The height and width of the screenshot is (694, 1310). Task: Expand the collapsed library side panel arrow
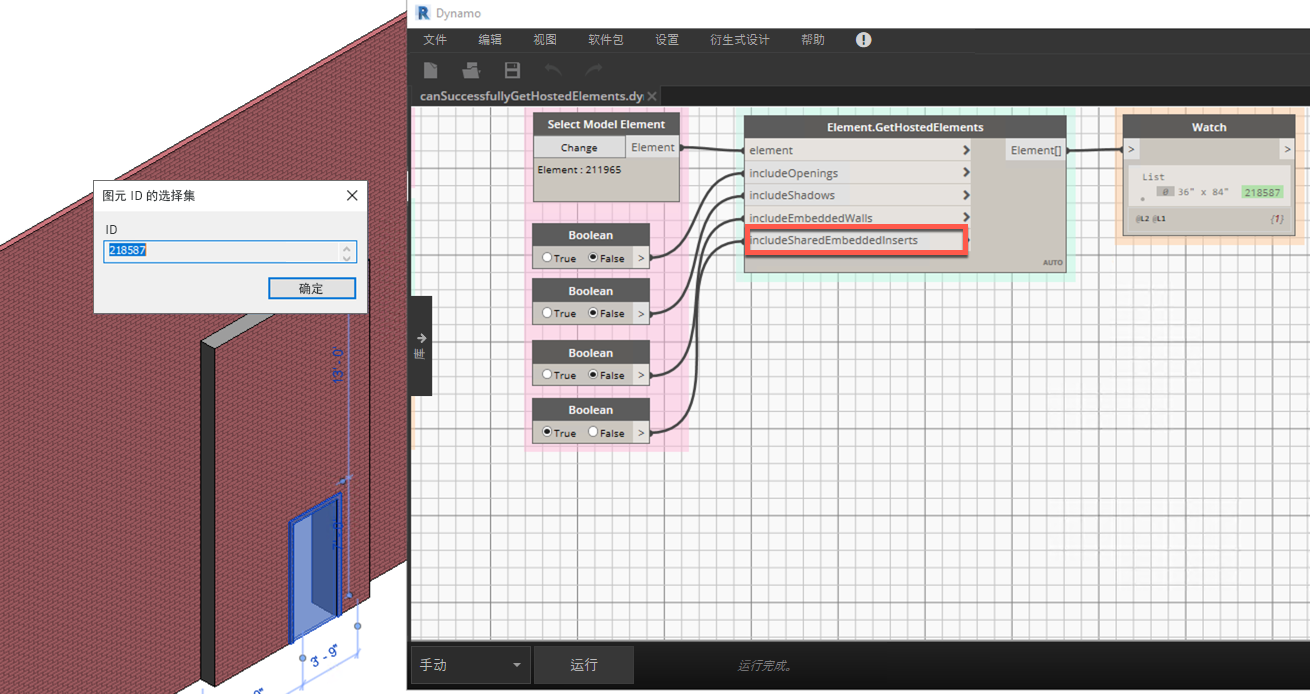(421, 338)
